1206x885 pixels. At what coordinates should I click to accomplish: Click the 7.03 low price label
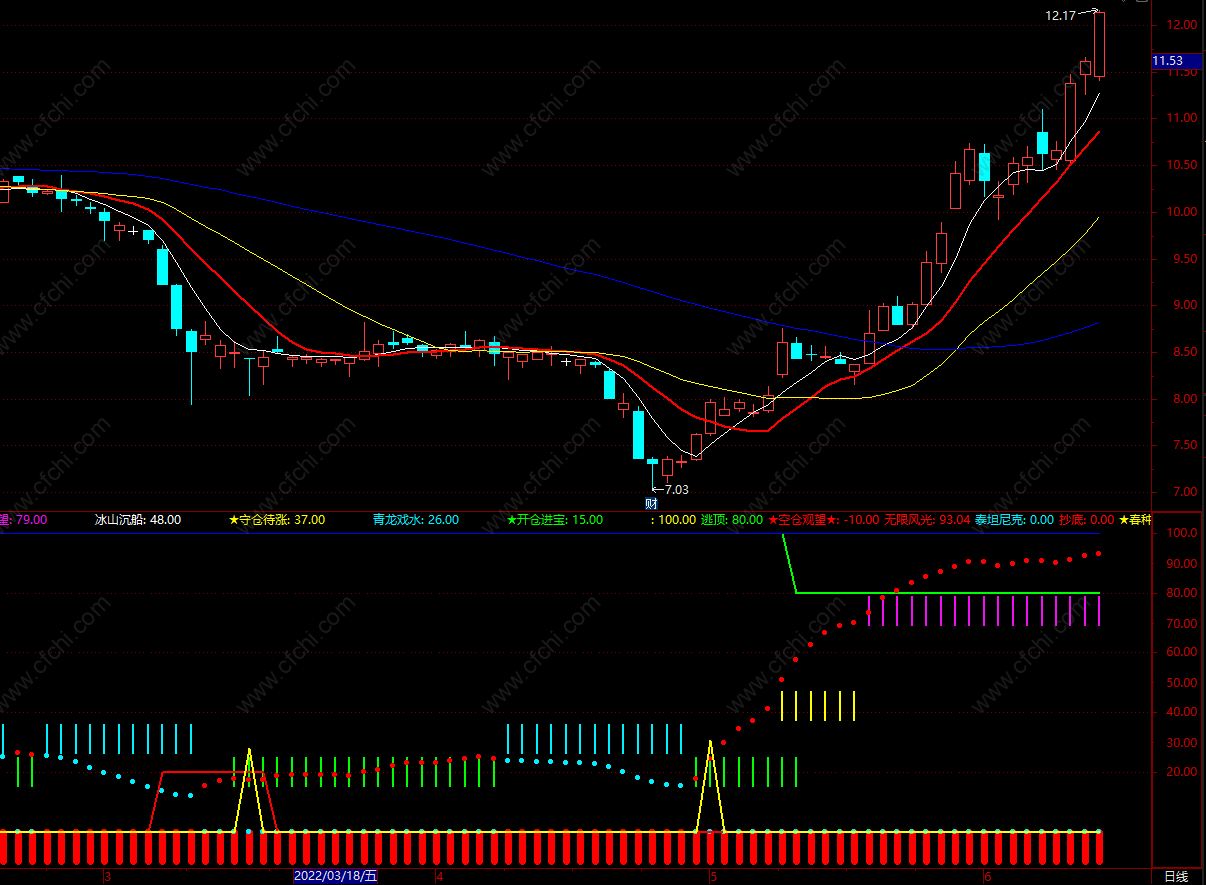677,489
